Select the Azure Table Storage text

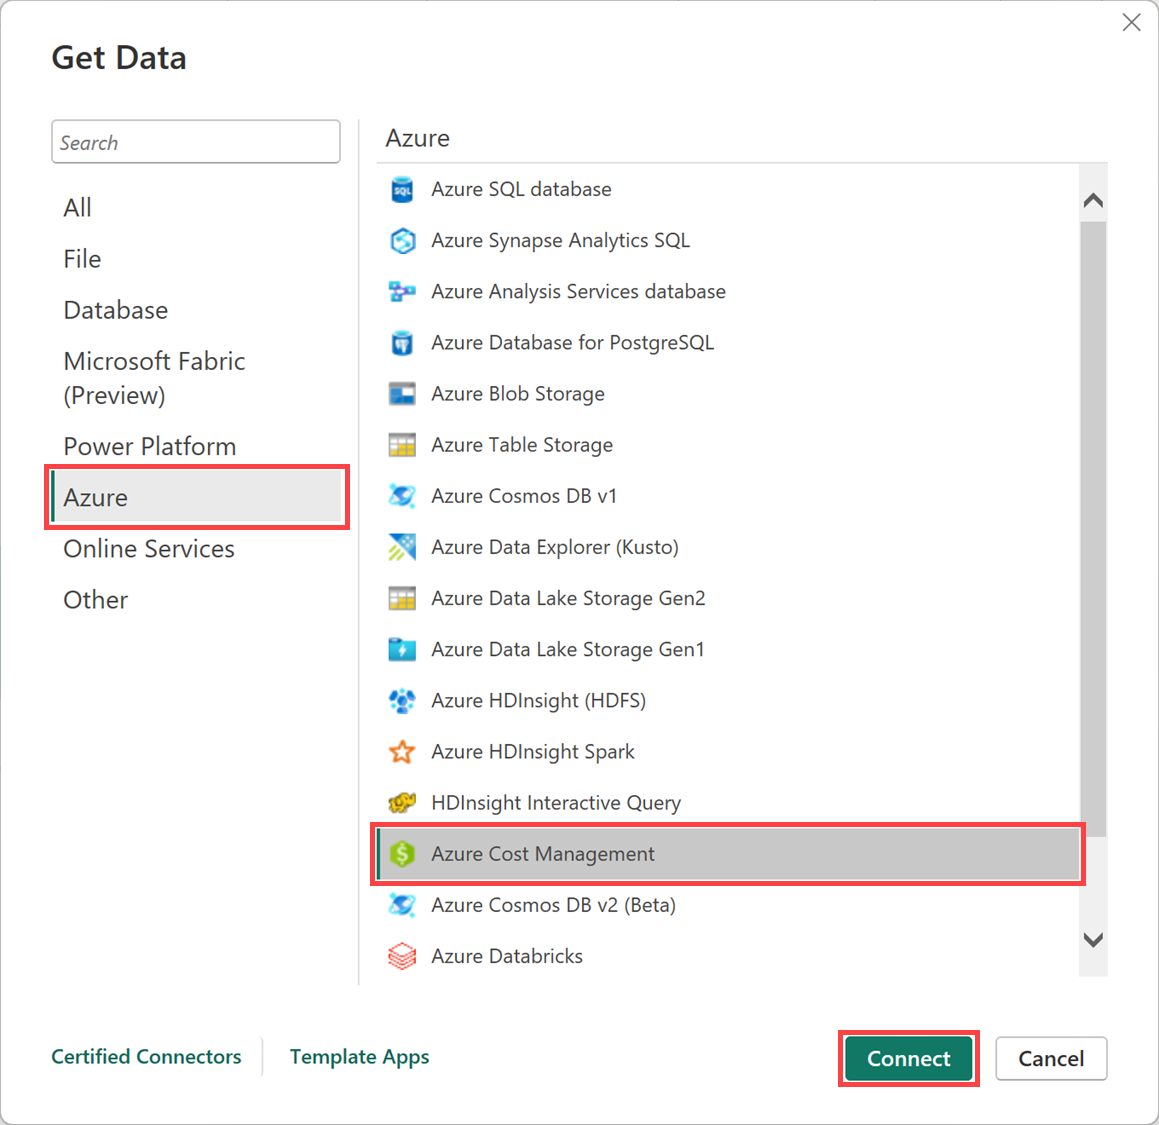(x=522, y=445)
